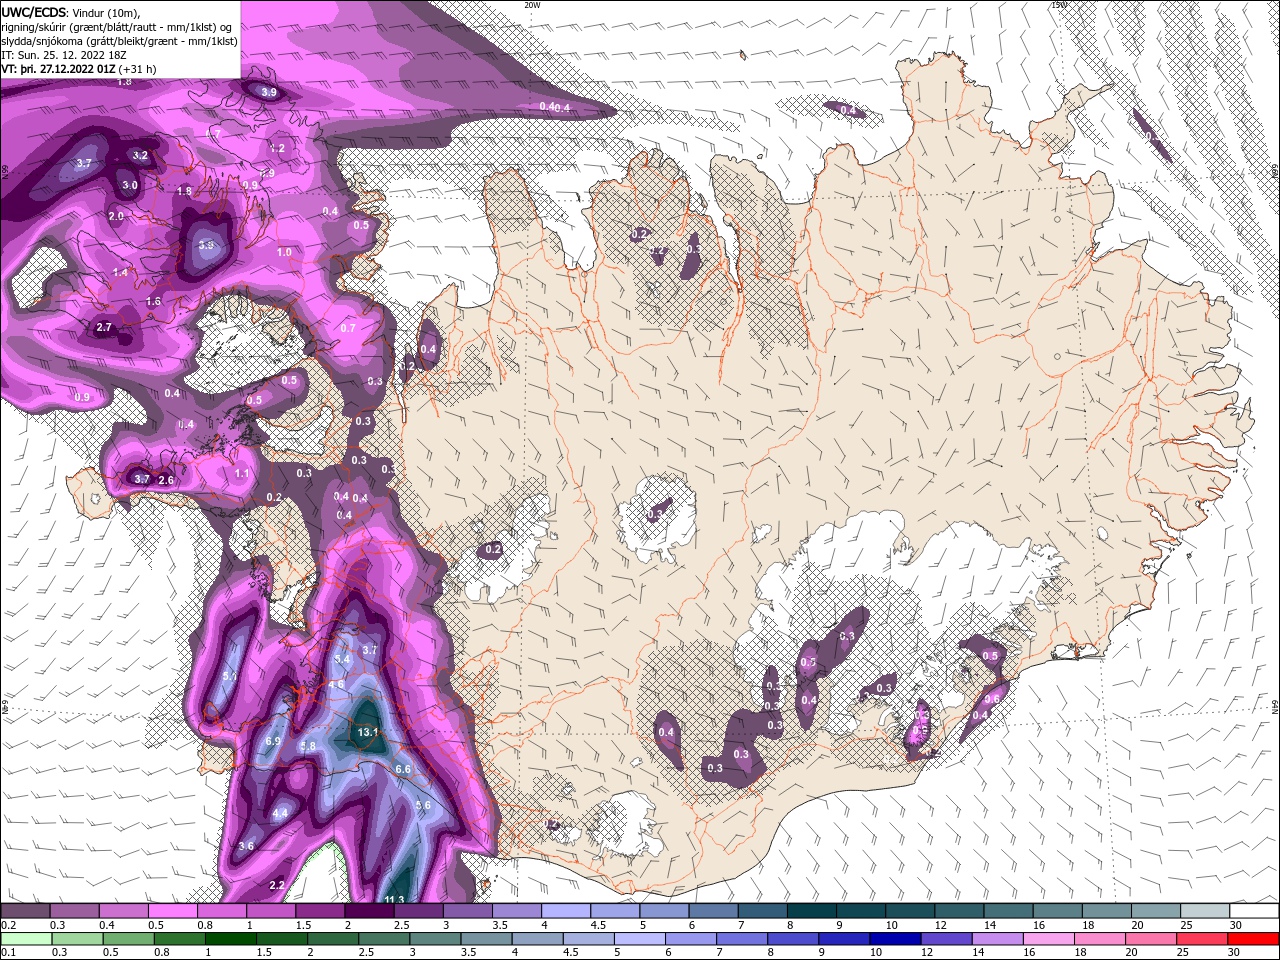Pick the darkest purple upper swatch between 2 and 2.5
This screenshot has width=1280, height=960.
[369, 910]
